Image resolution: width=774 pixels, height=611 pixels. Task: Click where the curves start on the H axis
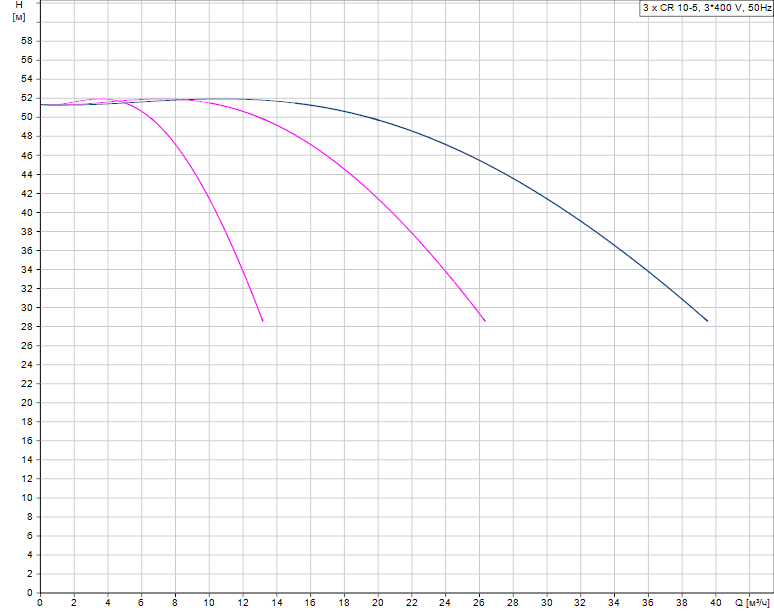coord(41,104)
